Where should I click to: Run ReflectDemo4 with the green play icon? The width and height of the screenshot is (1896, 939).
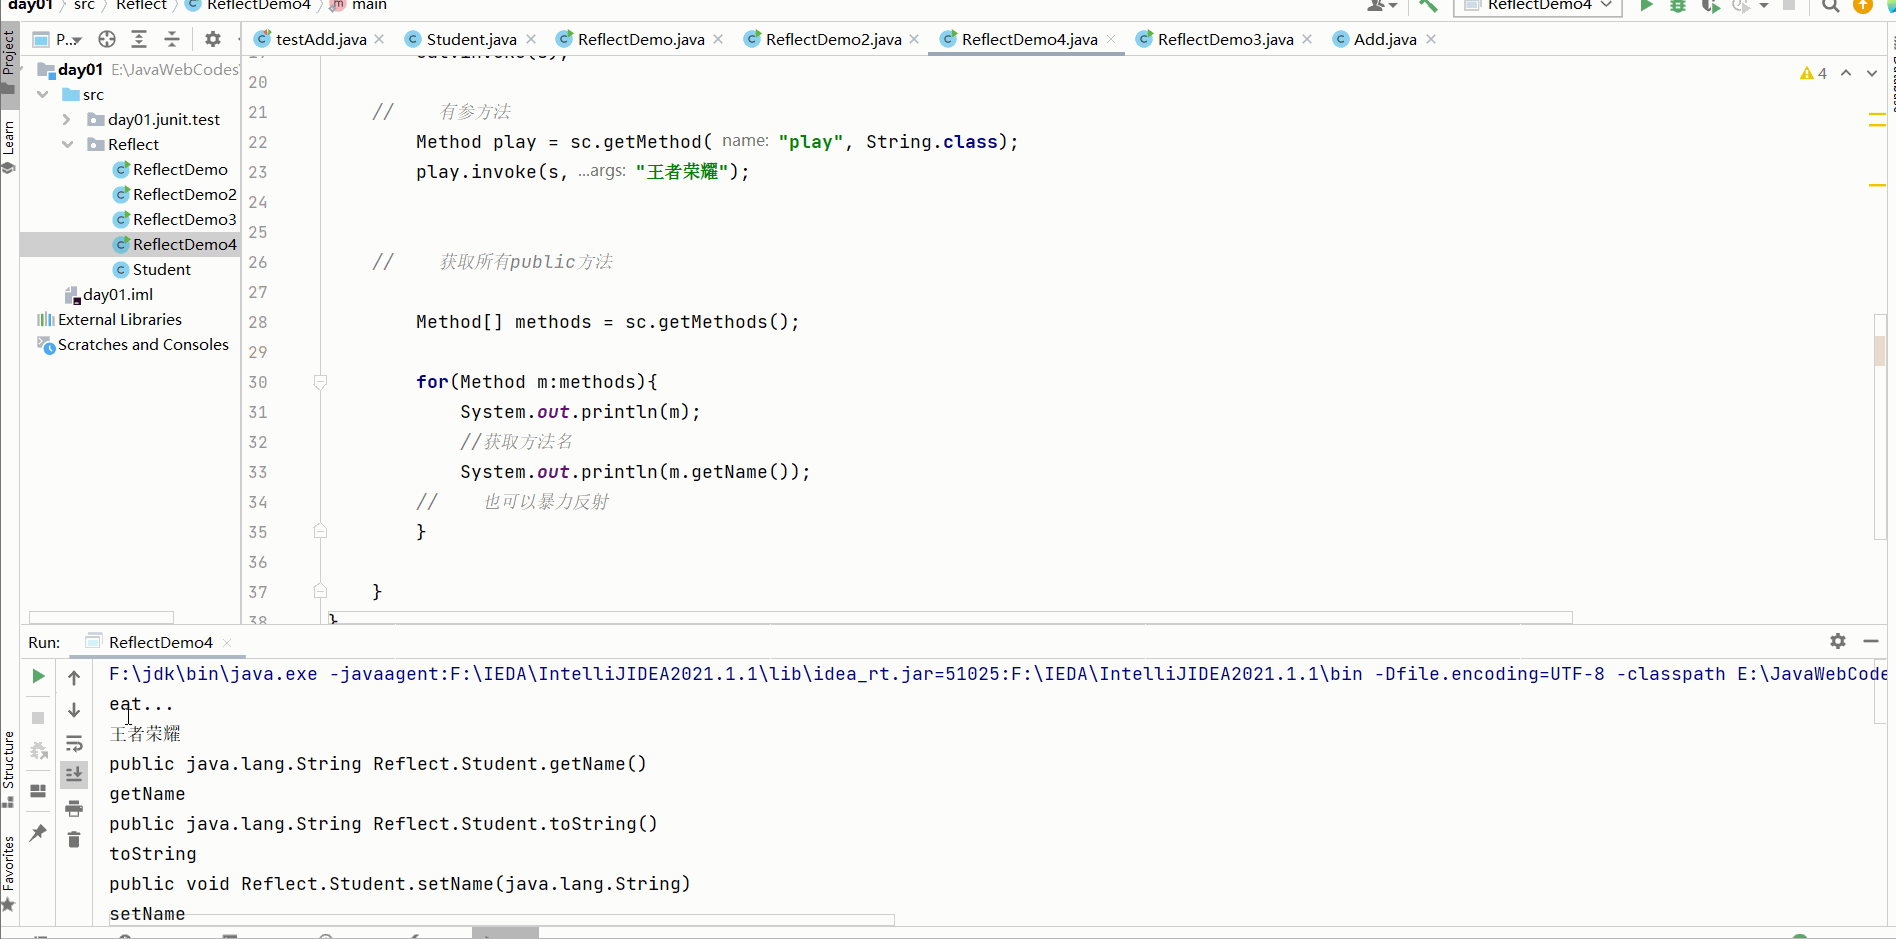coord(1646,5)
